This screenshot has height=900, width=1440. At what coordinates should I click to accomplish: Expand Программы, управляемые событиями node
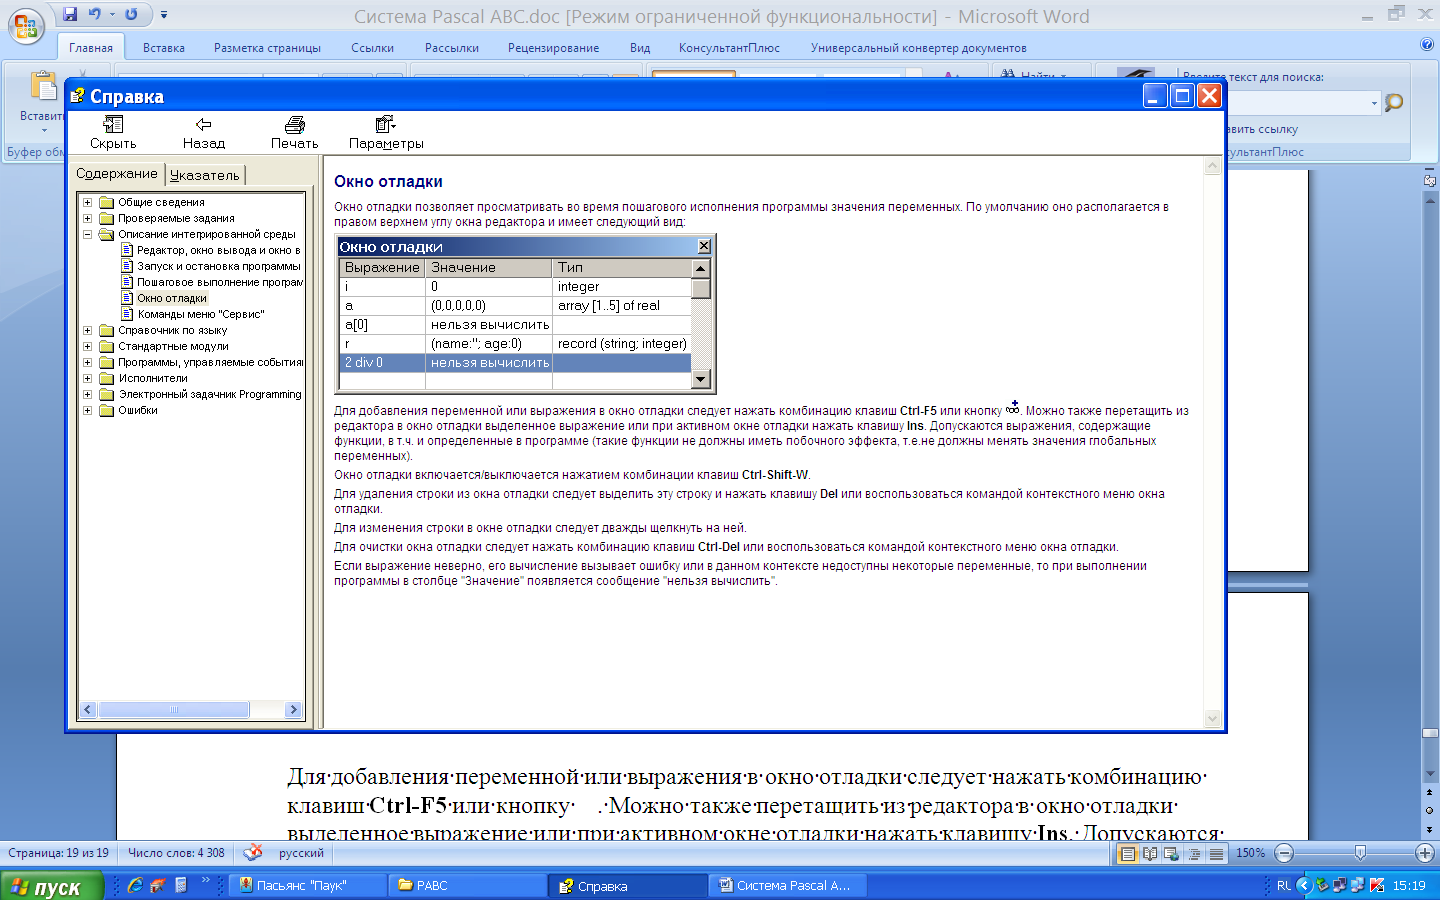point(87,362)
